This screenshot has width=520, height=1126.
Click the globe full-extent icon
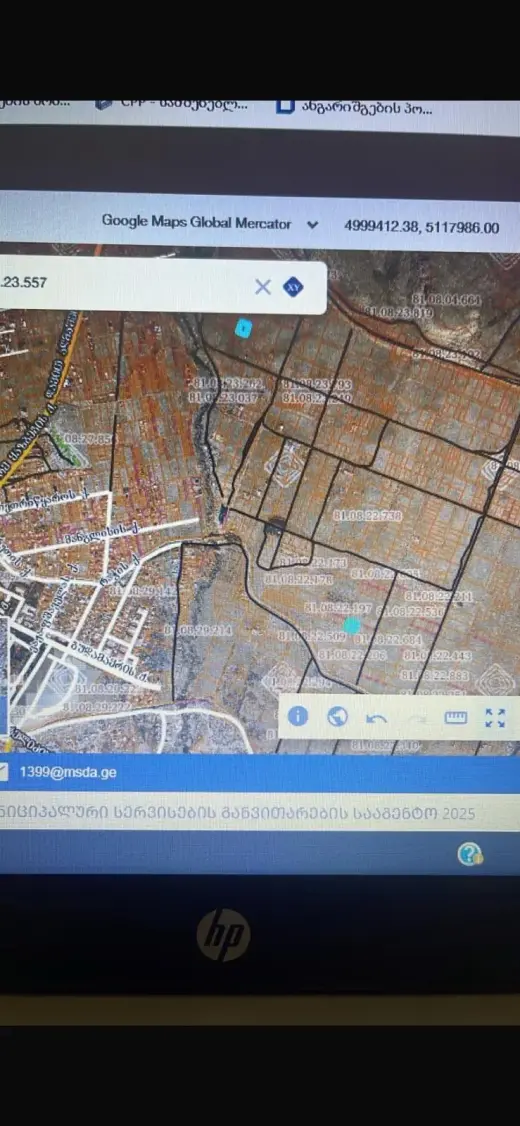(338, 717)
